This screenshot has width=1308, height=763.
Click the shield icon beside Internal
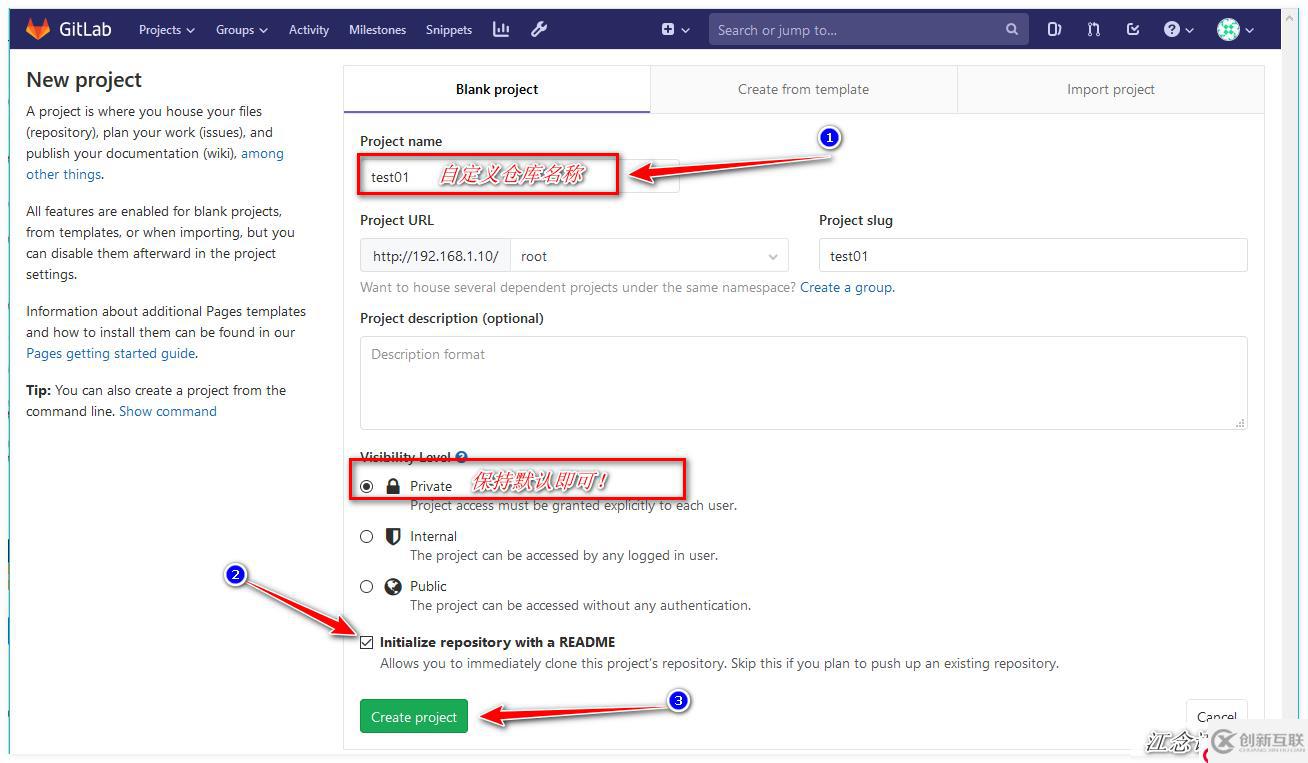click(393, 536)
